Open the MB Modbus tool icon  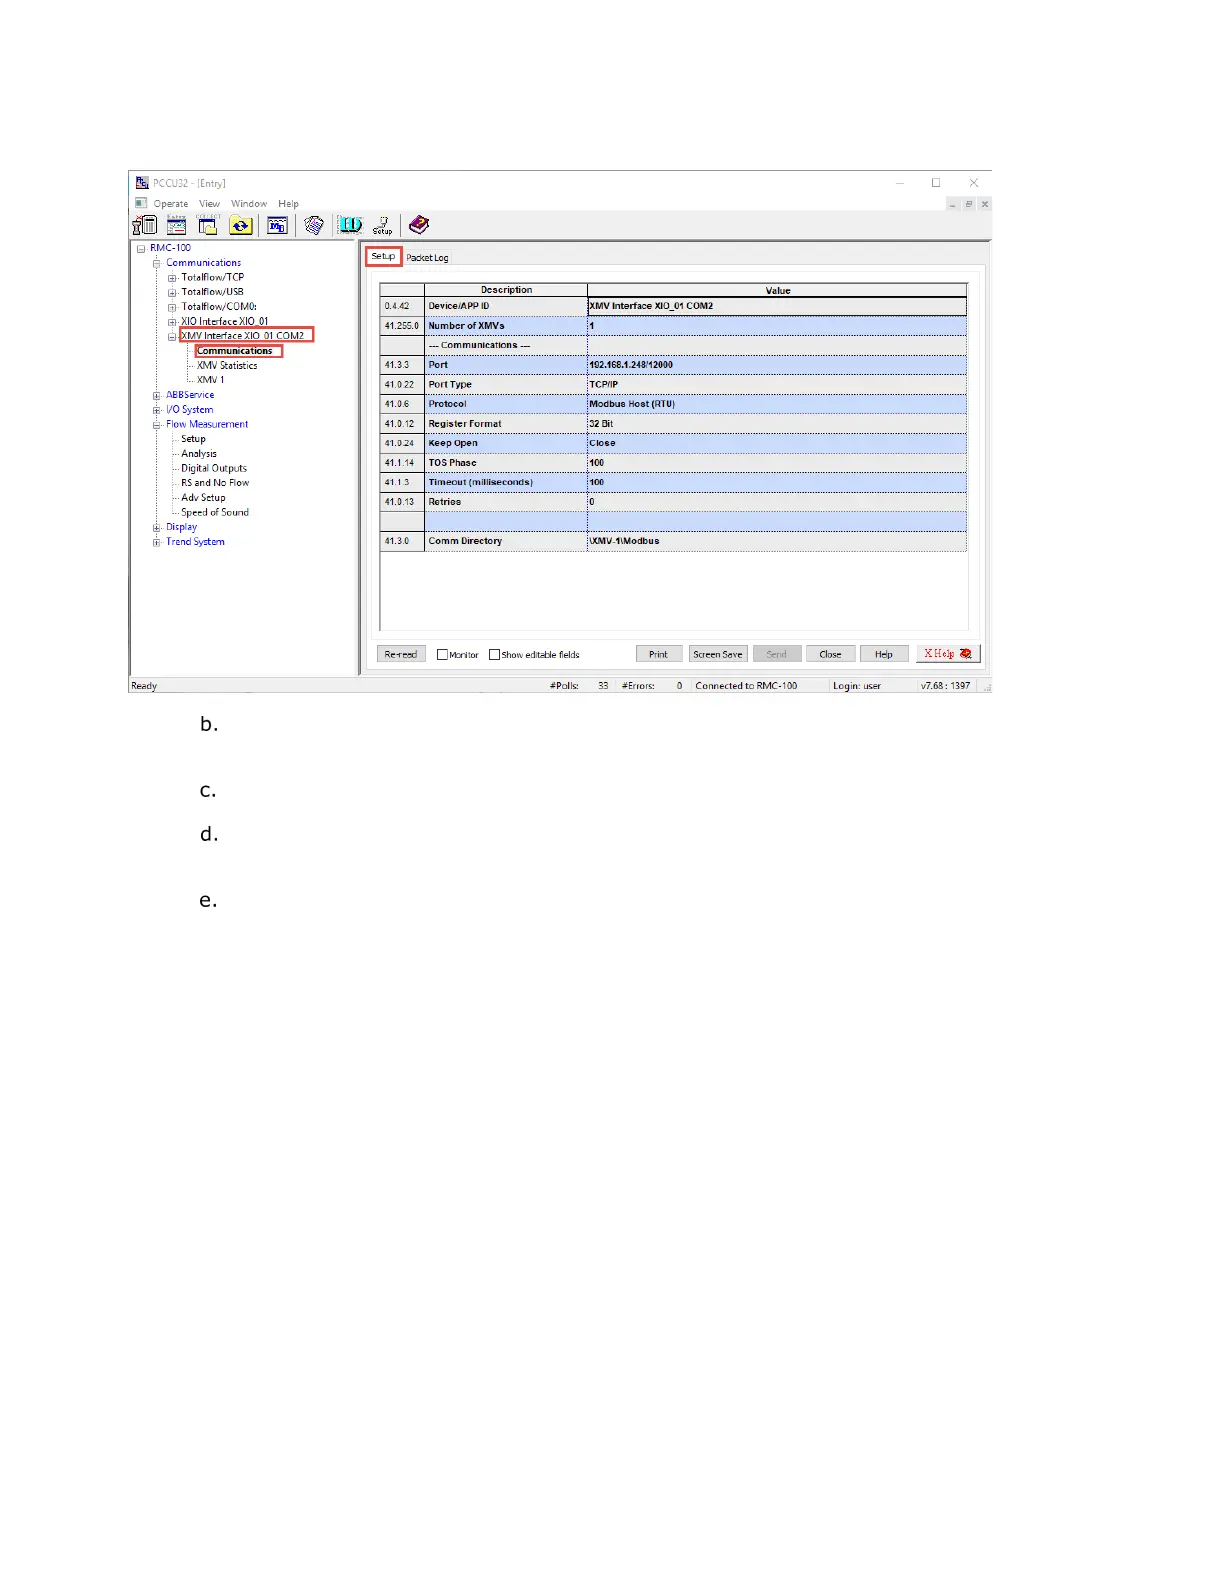[x=277, y=226]
